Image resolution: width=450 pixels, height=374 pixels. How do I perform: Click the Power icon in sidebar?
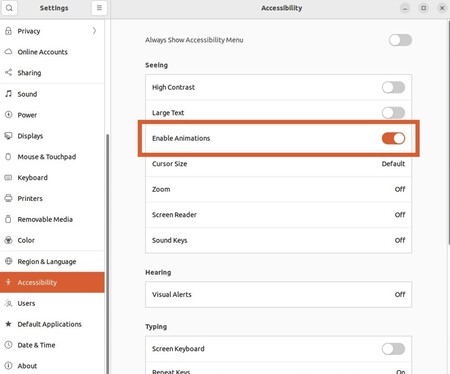pos(8,115)
